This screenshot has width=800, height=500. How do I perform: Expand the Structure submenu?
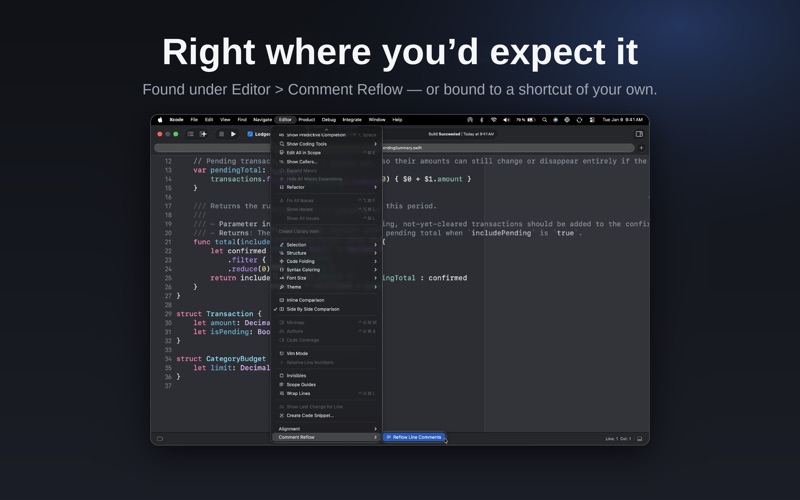(x=327, y=253)
